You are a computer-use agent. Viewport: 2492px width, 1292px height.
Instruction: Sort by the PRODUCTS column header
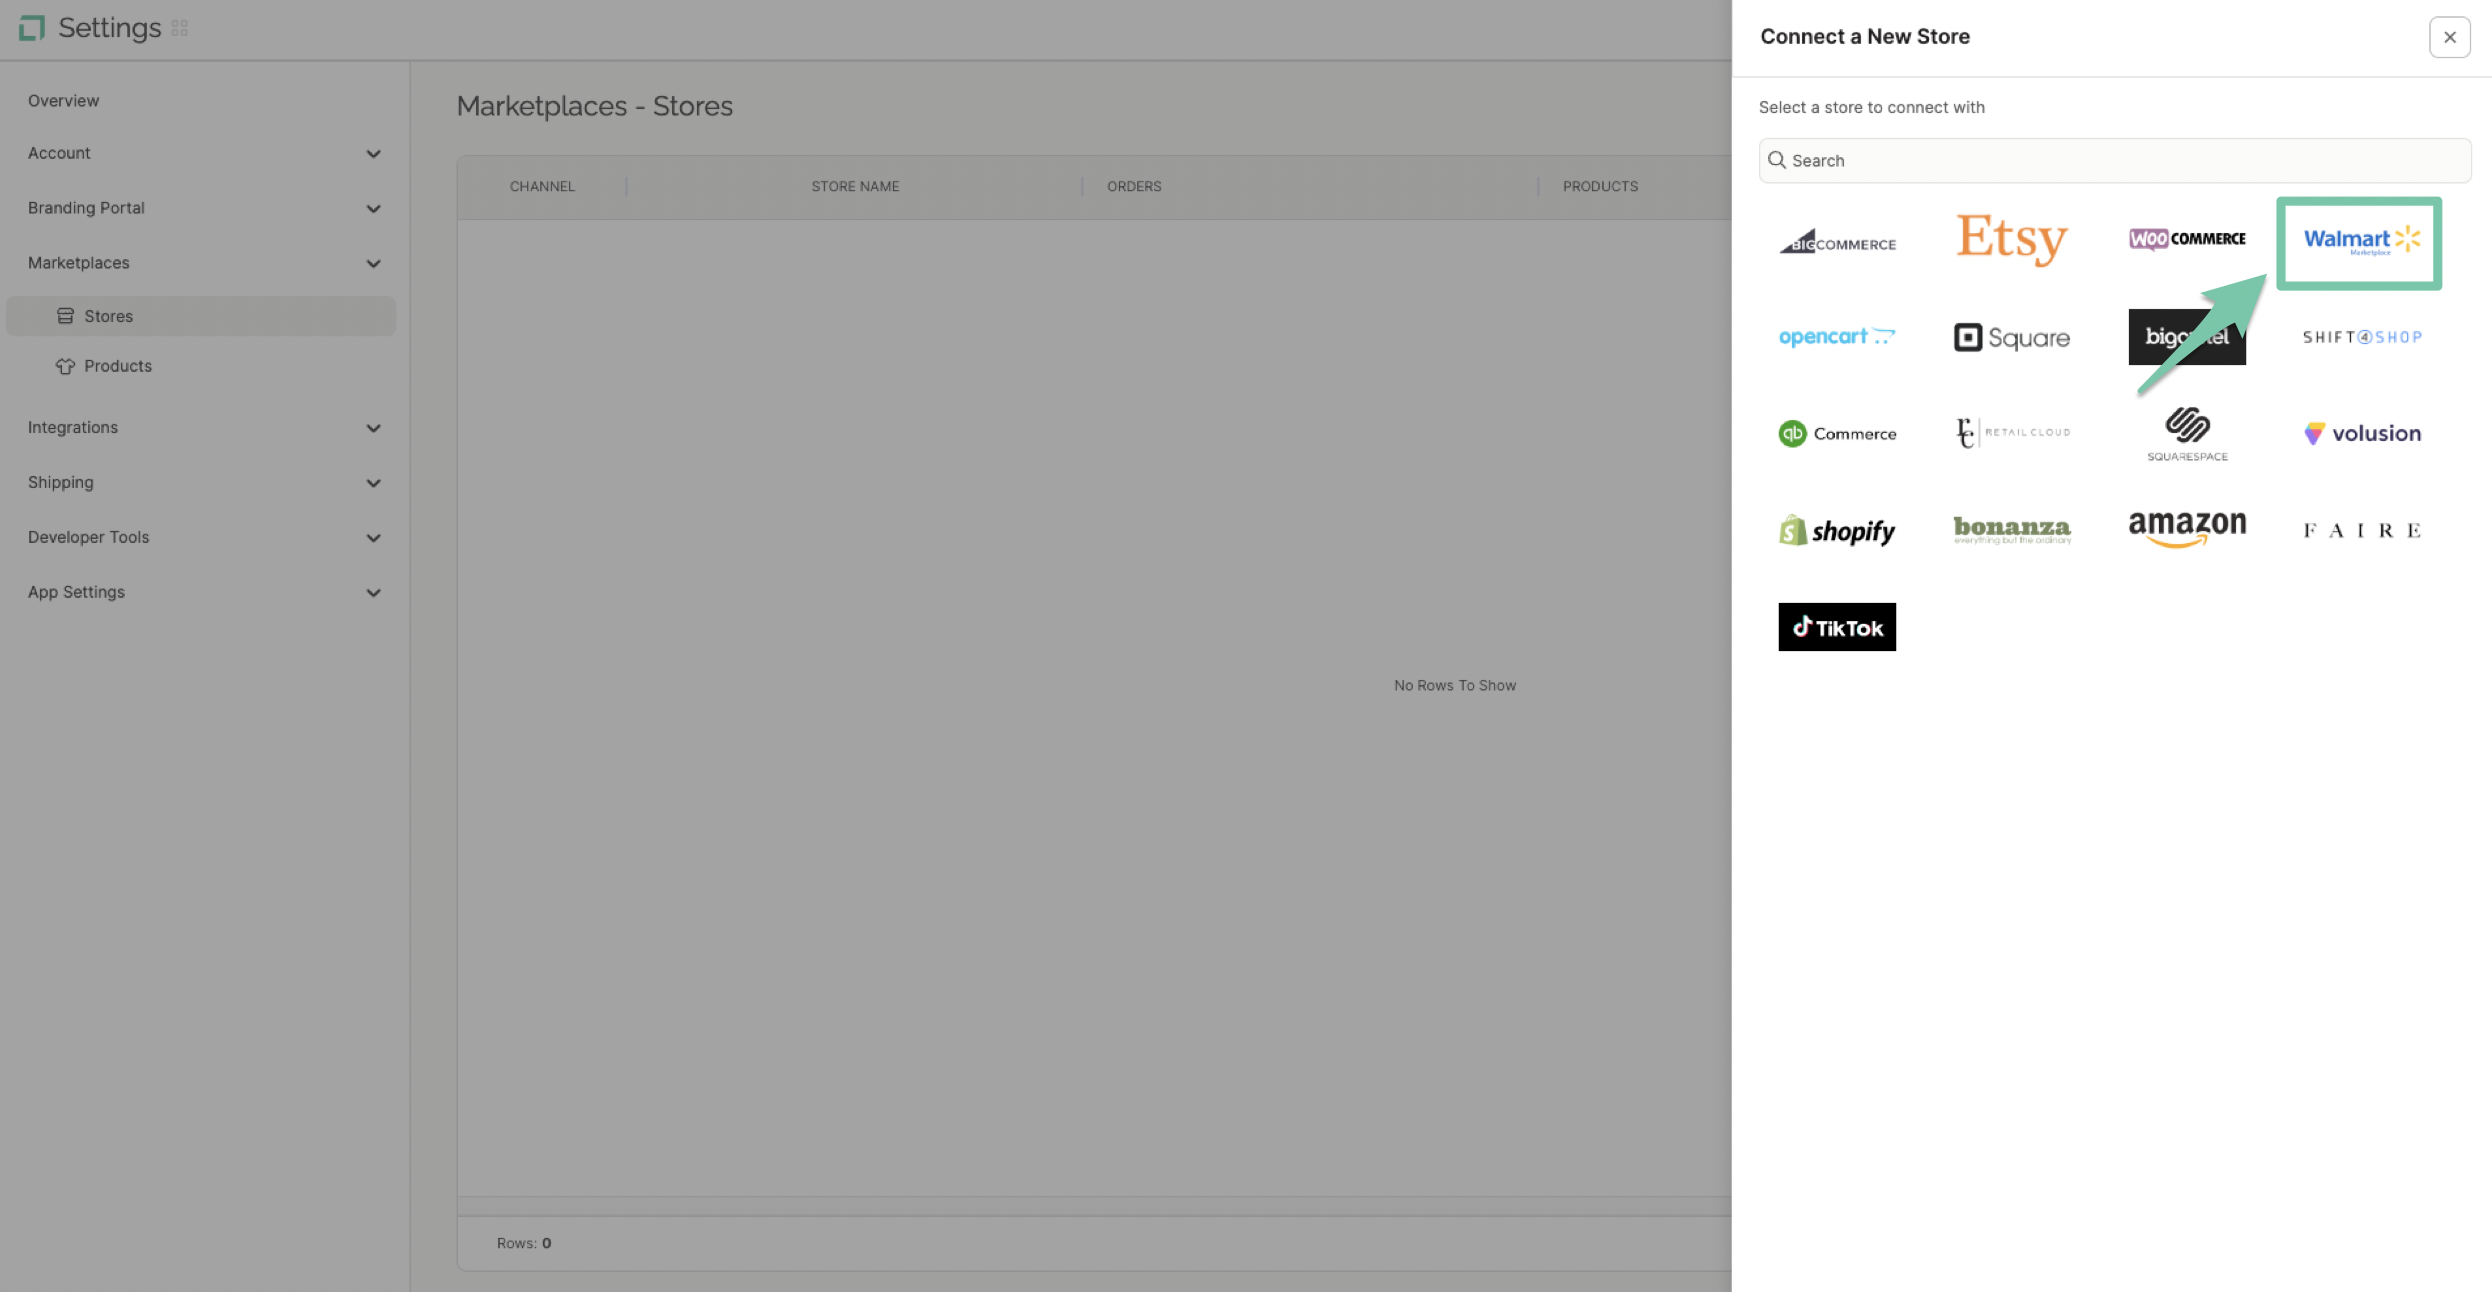[x=1600, y=186]
